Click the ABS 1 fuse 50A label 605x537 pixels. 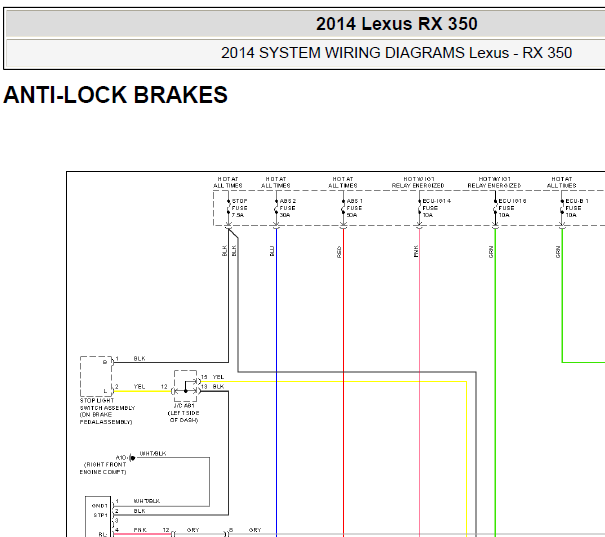(x=354, y=208)
